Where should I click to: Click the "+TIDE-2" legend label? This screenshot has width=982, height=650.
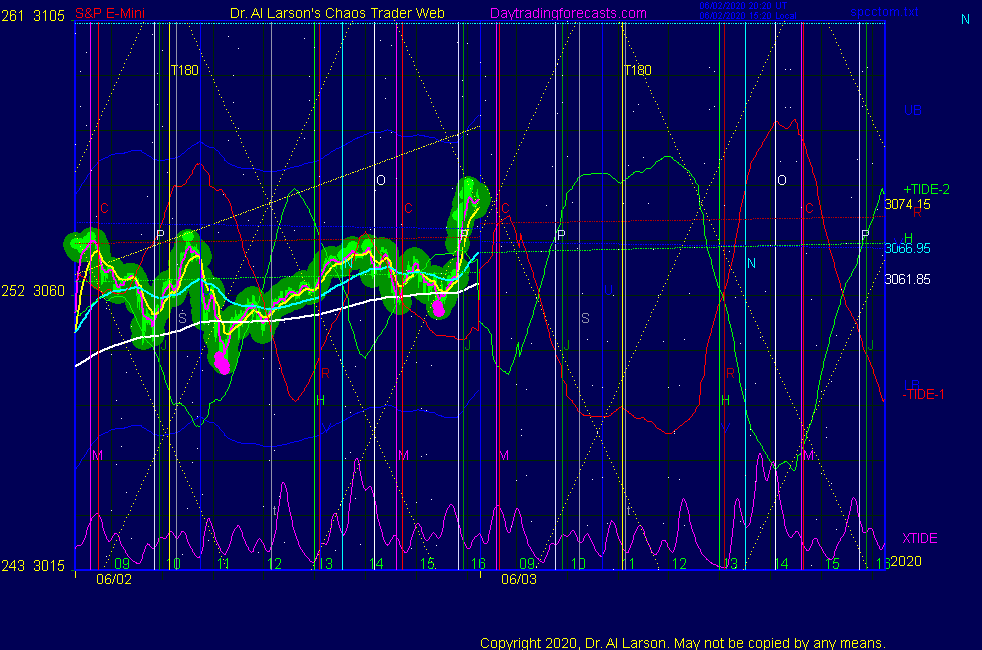pyautogui.click(x=926, y=189)
